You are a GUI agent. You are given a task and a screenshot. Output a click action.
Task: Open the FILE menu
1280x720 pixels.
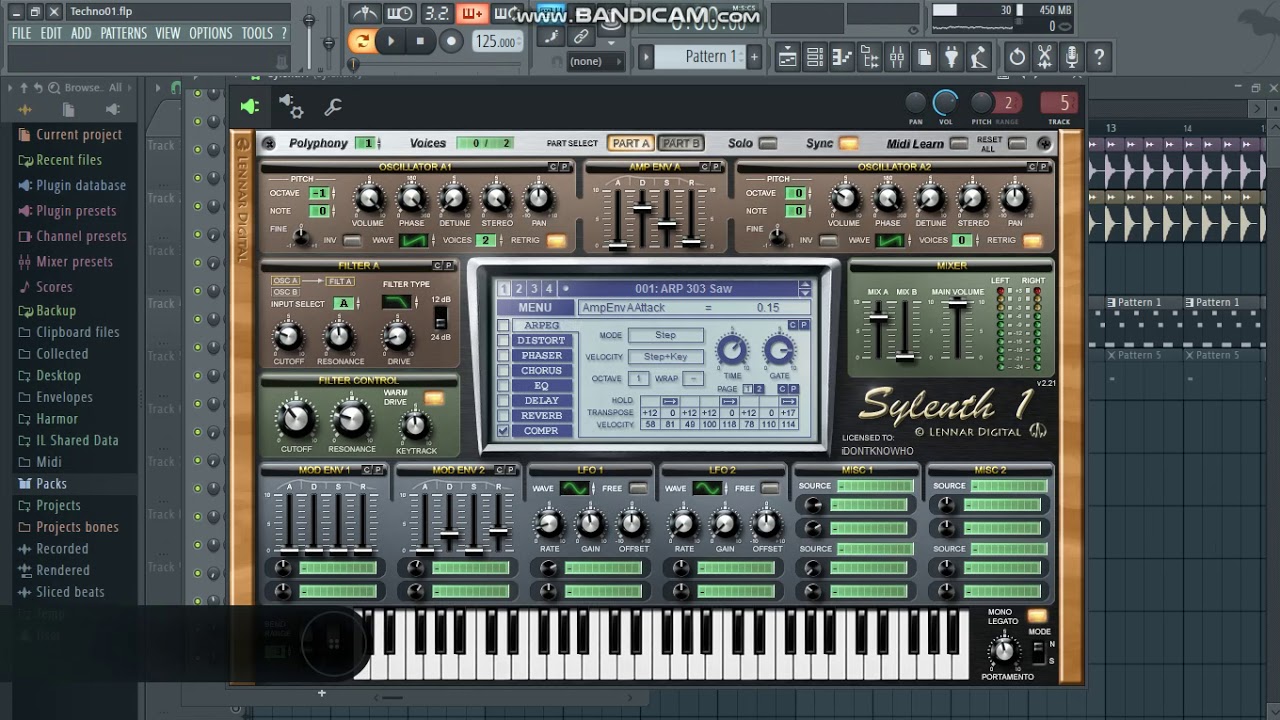click(x=21, y=33)
